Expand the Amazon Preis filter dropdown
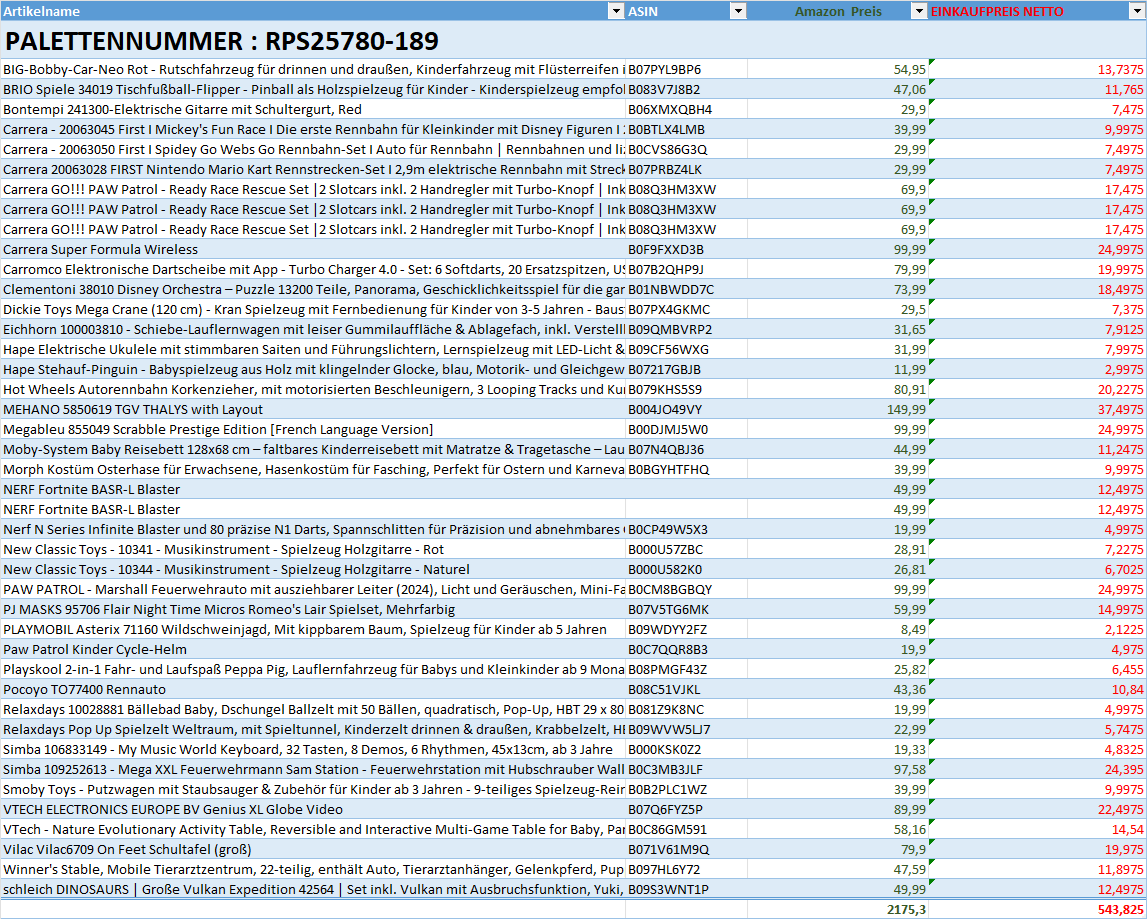1147x919 pixels. click(x=919, y=11)
